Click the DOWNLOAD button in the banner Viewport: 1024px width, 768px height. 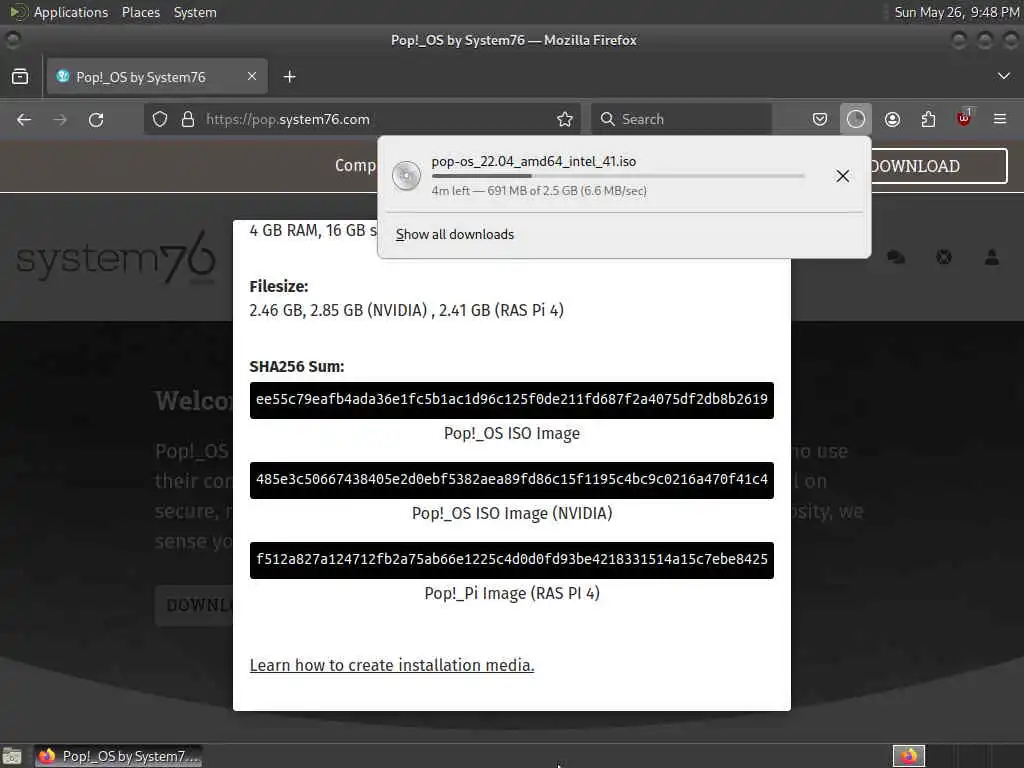pos(938,166)
